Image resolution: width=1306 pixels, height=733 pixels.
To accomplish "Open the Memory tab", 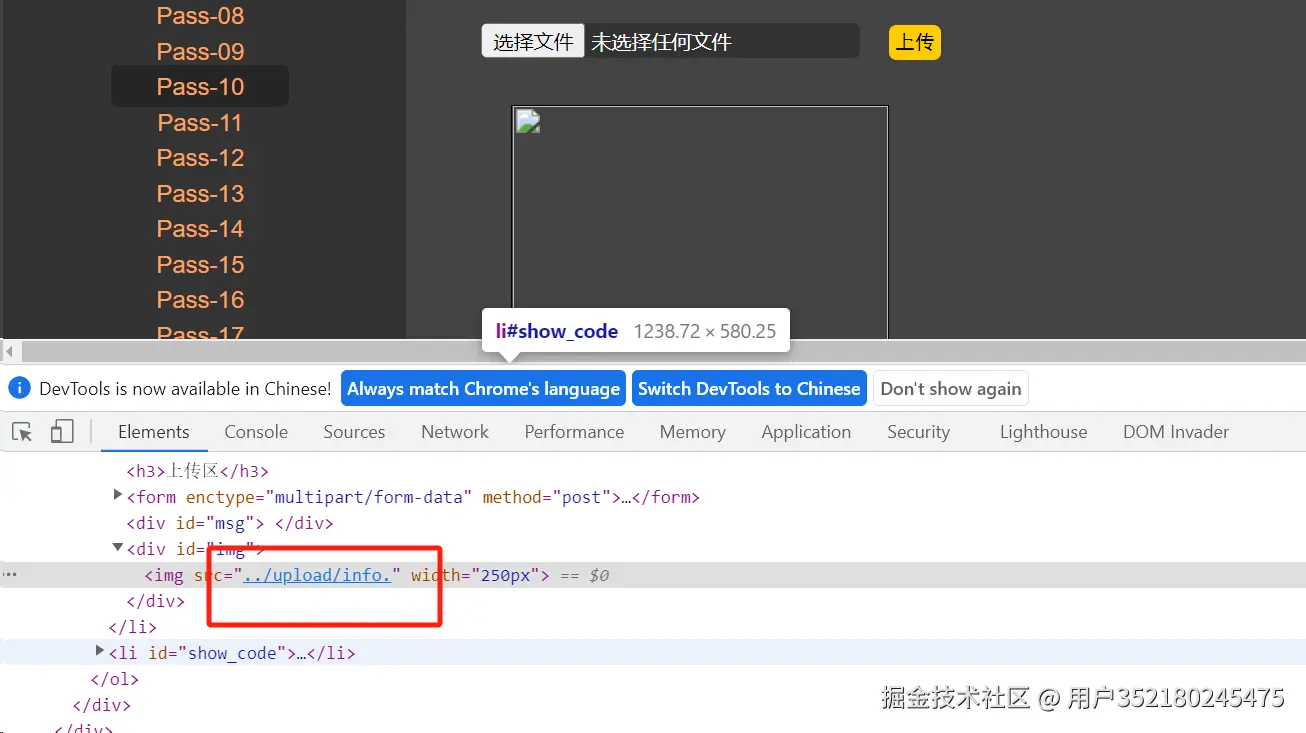I will pyautogui.click(x=692, y=432).
